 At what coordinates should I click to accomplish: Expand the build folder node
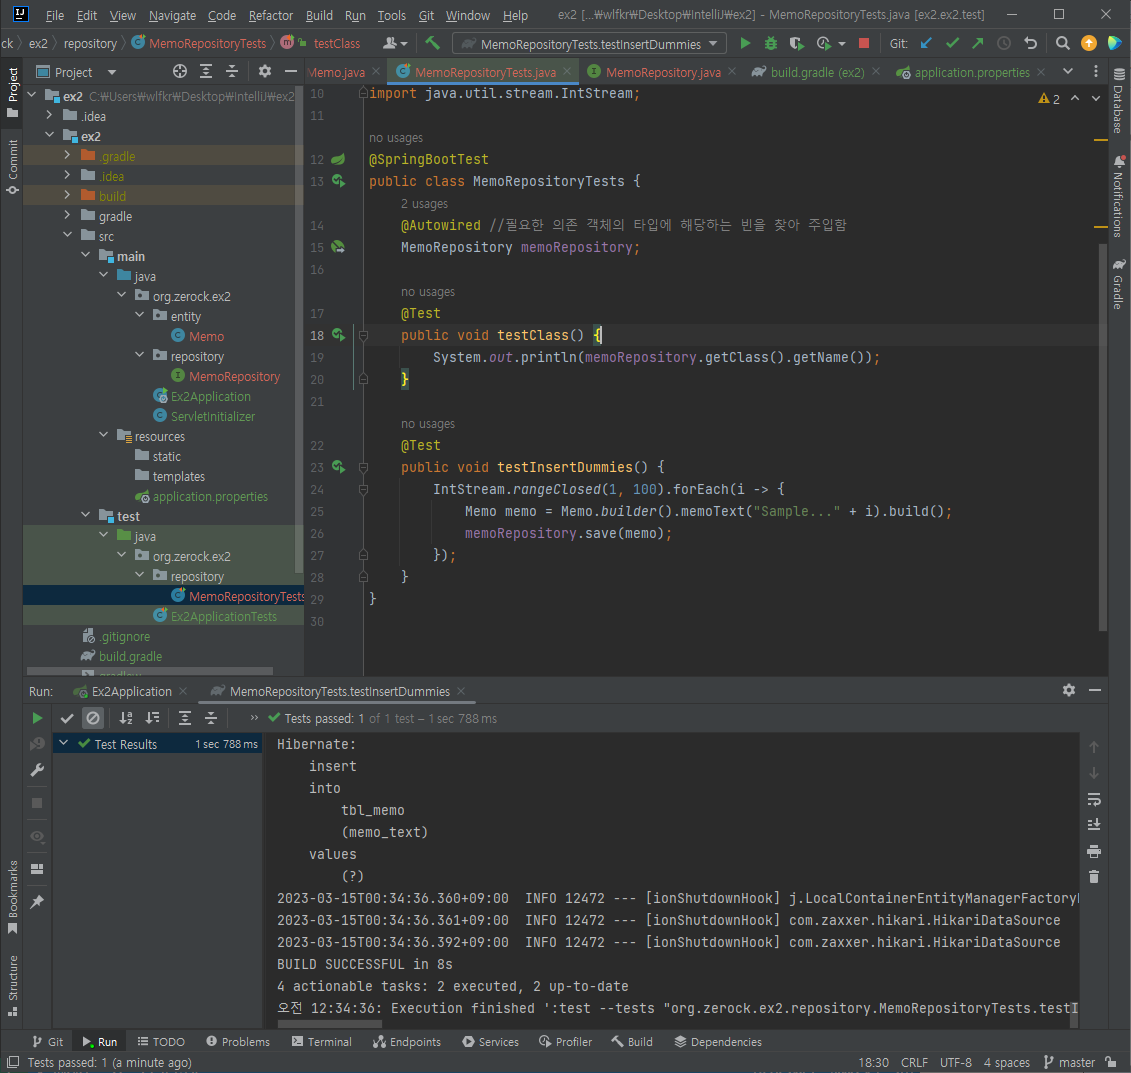tap(68, 195)
